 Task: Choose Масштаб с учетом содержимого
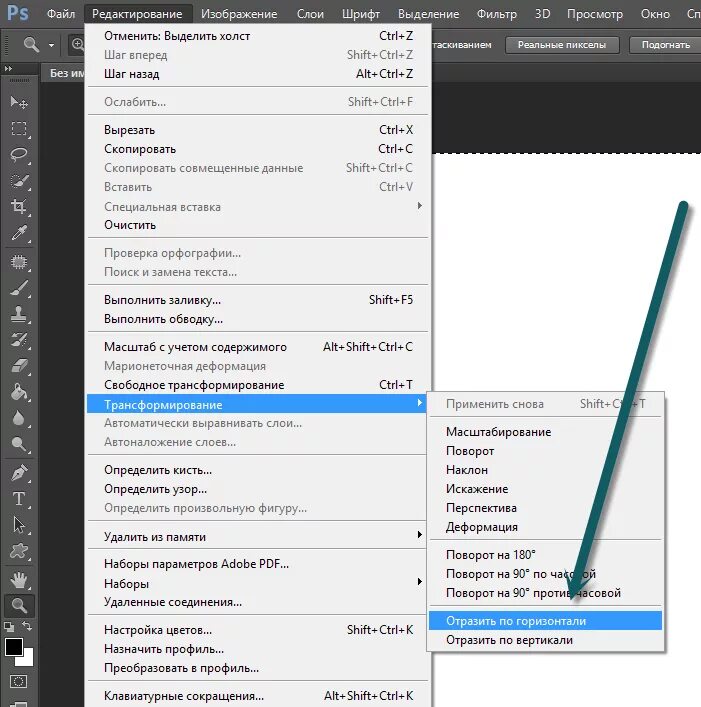click(257, 347)
